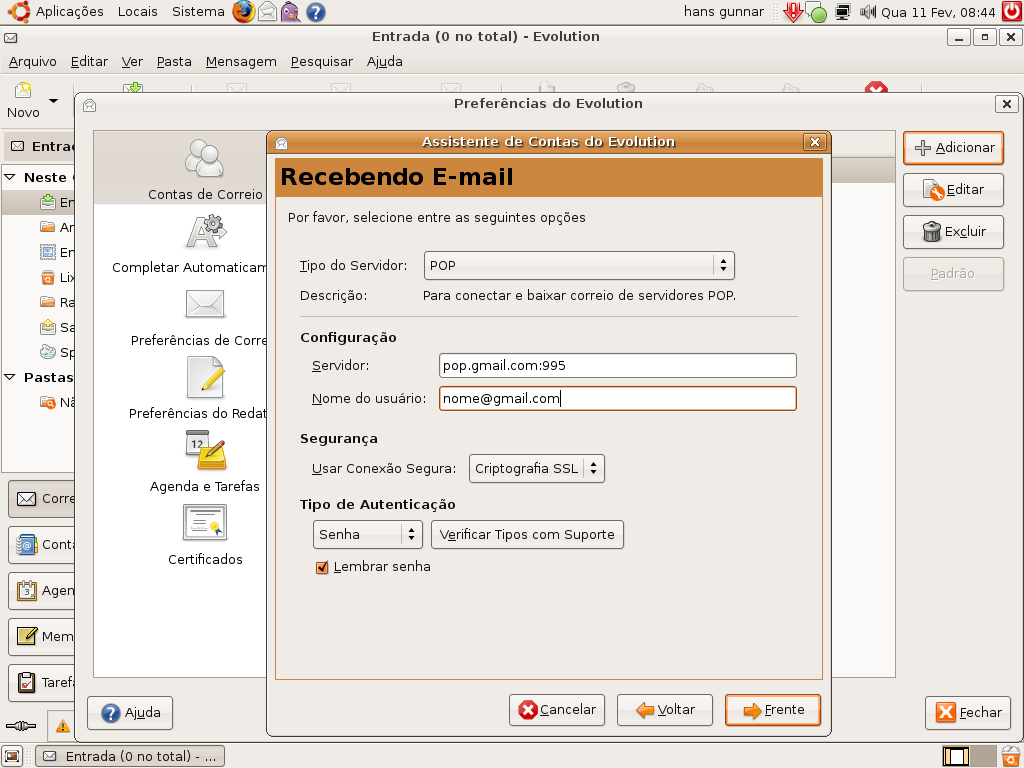The width and height of the screenshot is (1024, 768).
Task: Open Contas de Correio preferences section
Action: coord(205,168)
